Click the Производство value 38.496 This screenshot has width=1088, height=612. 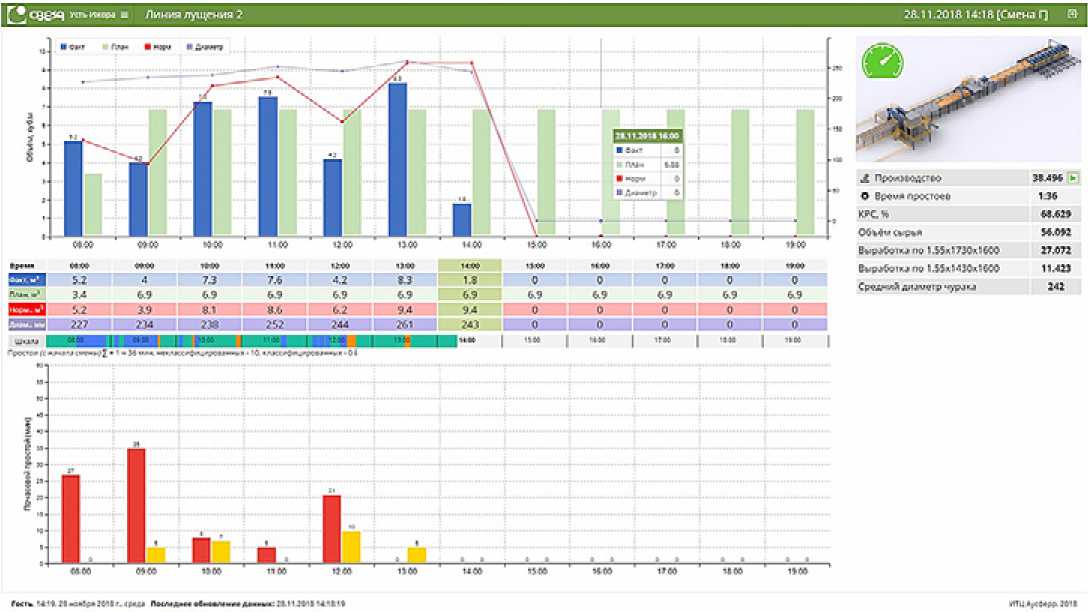click(x=1047, y=178)
